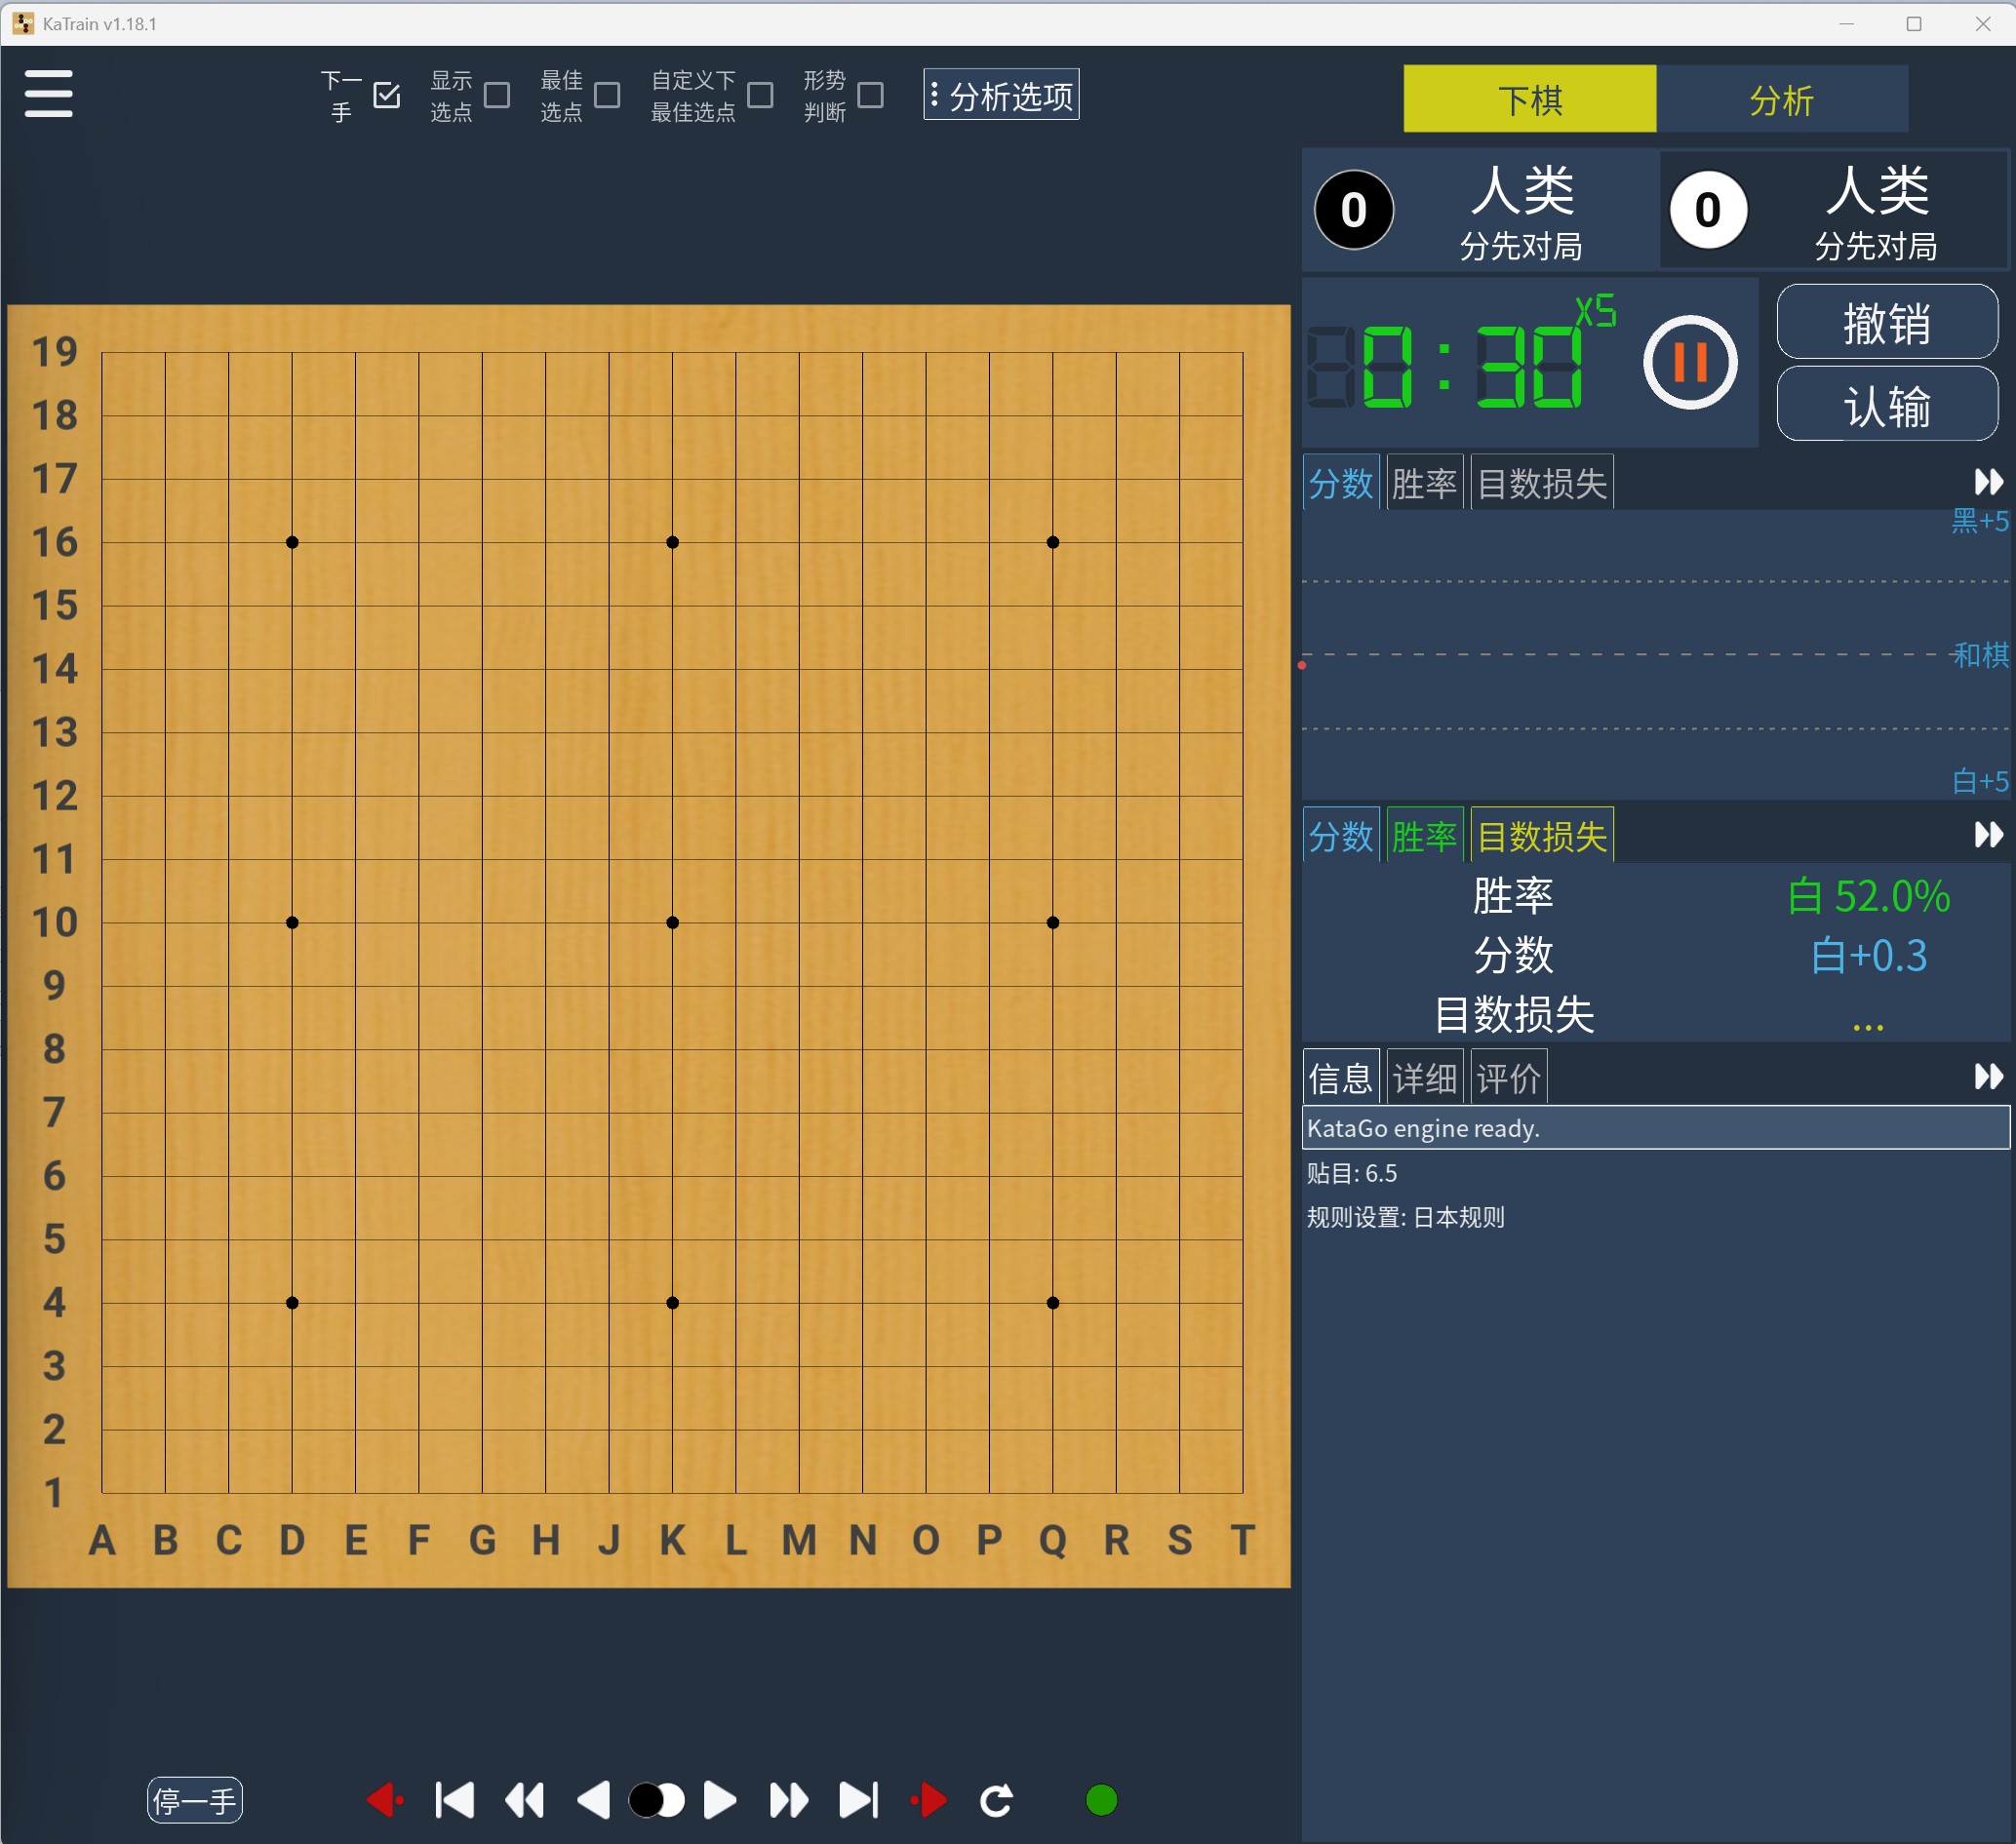2016x1844 pixels.
Task: Pause the game timer
Action: (1690, 362)
